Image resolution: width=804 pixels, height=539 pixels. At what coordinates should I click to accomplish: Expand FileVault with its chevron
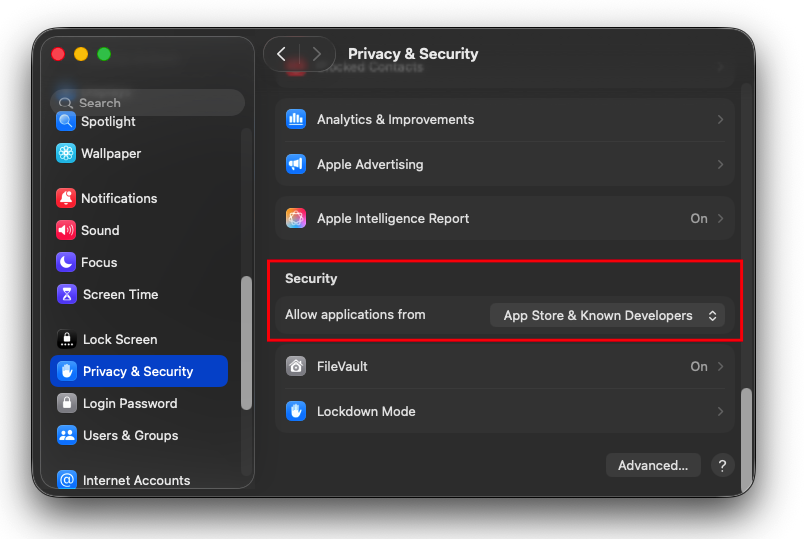tap(720, 367)
